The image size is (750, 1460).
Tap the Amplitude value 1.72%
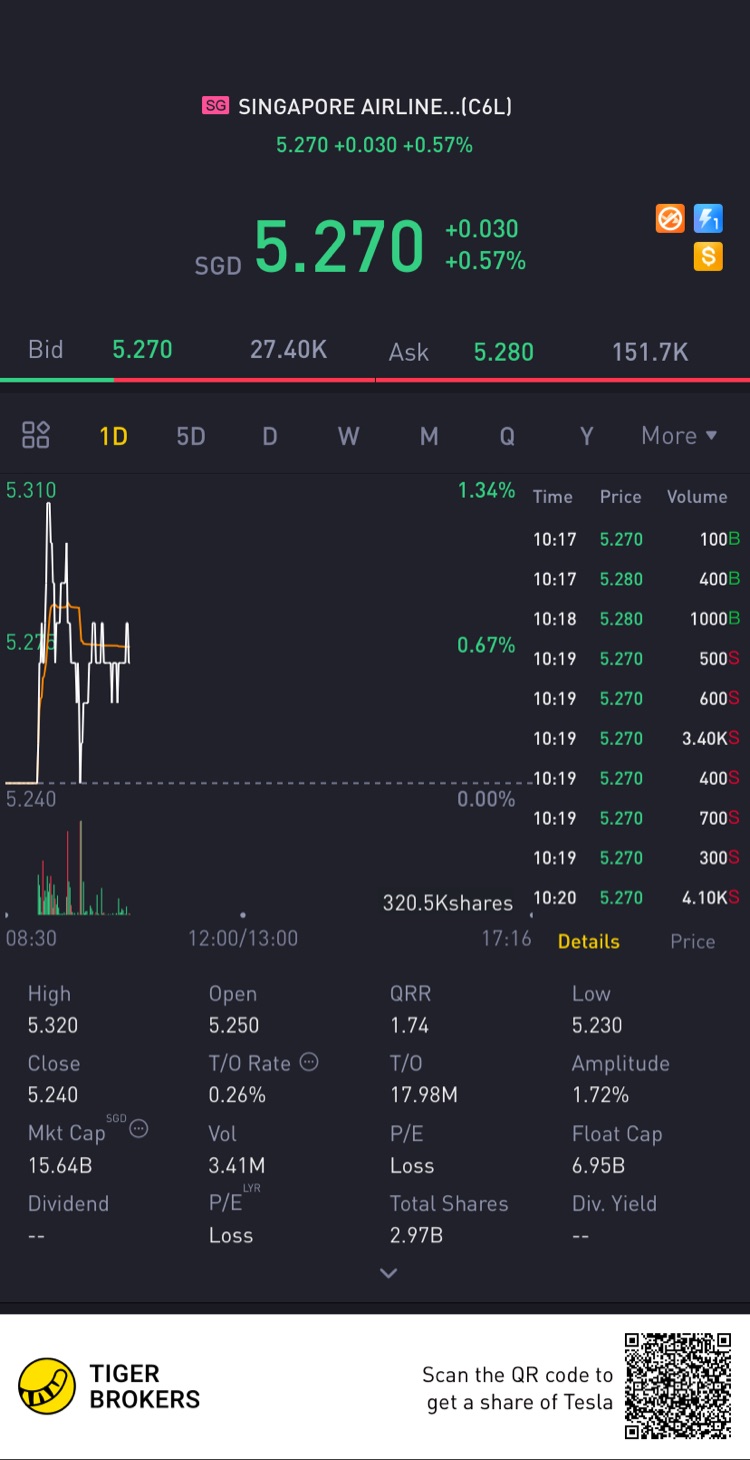600,1095
